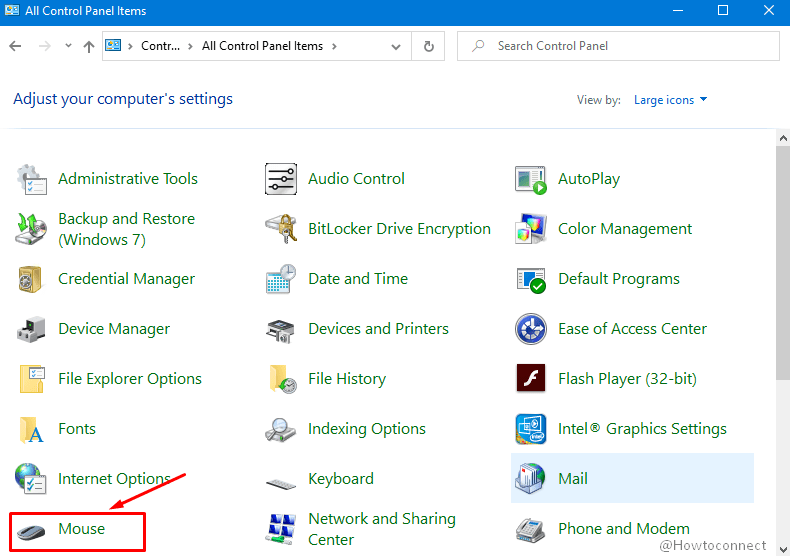Image resolution: width=790 pixels, height=556 pixels.
Task: Open the View by Large icons dropdown
Action: click(x=670, y=100)
